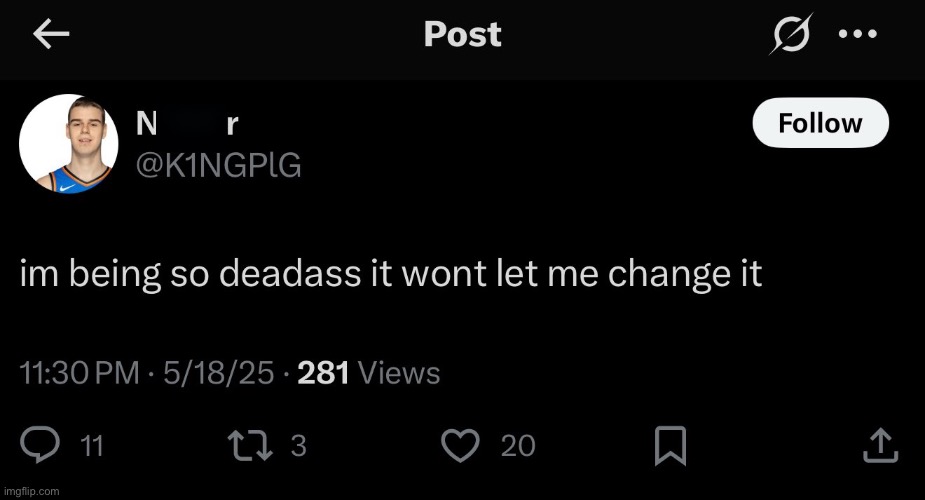
Task: Go back using the left arrow
Action: [51, 35]
